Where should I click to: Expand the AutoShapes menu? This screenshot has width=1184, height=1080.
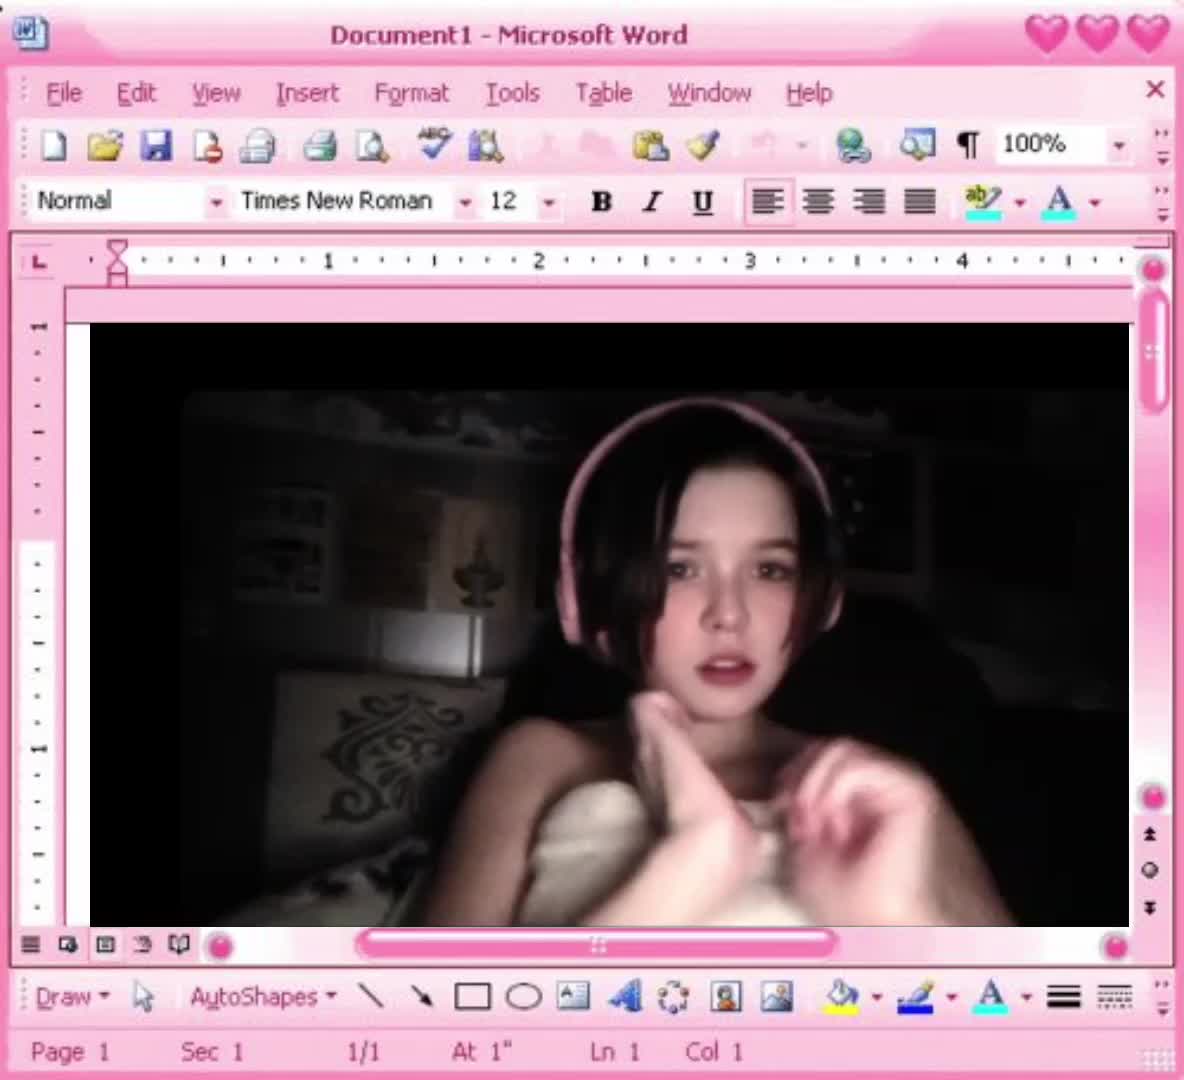pyautogui.click(x=263, y=997)
